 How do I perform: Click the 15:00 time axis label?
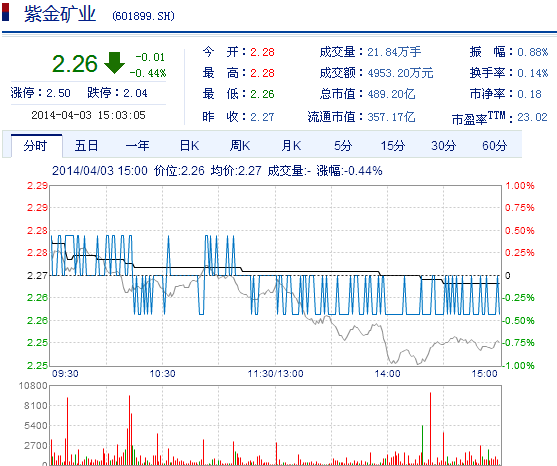click(x=485, y=374)
